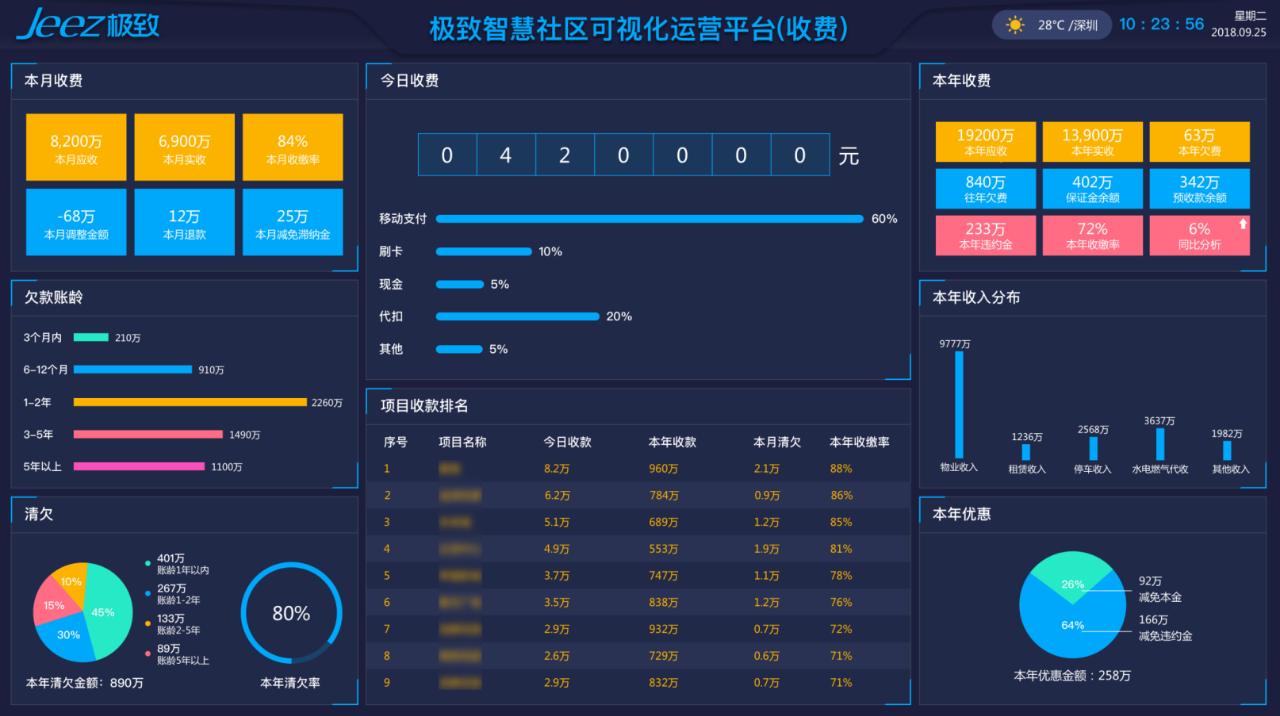This screenshot has width=1280, height=716.
Task: Click the 停车收入 2568万 bar
Action: point(1093,448)
